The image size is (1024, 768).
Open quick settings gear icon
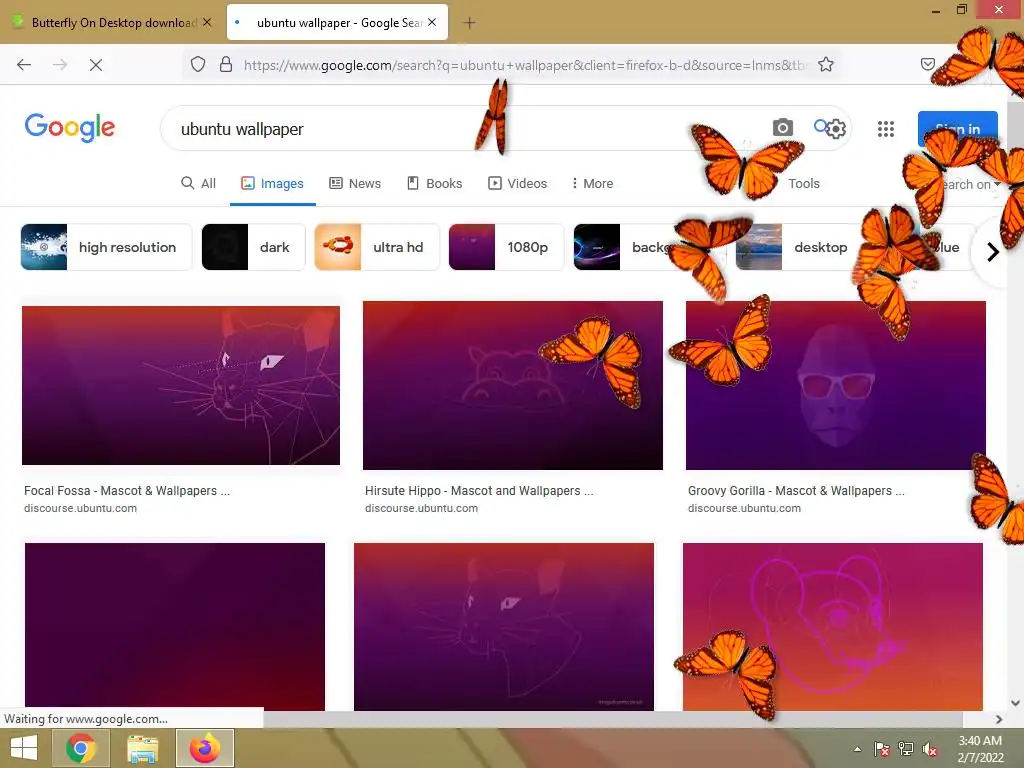836,129
